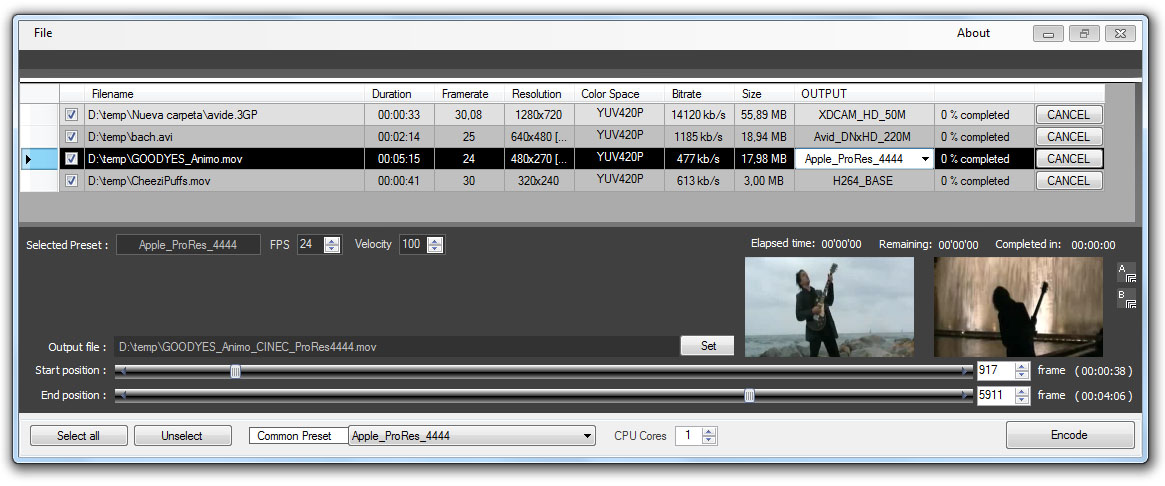Screen dimensions: 1165x486
Task: Sort the file list by Duration column
Action: tap(392, 94)
